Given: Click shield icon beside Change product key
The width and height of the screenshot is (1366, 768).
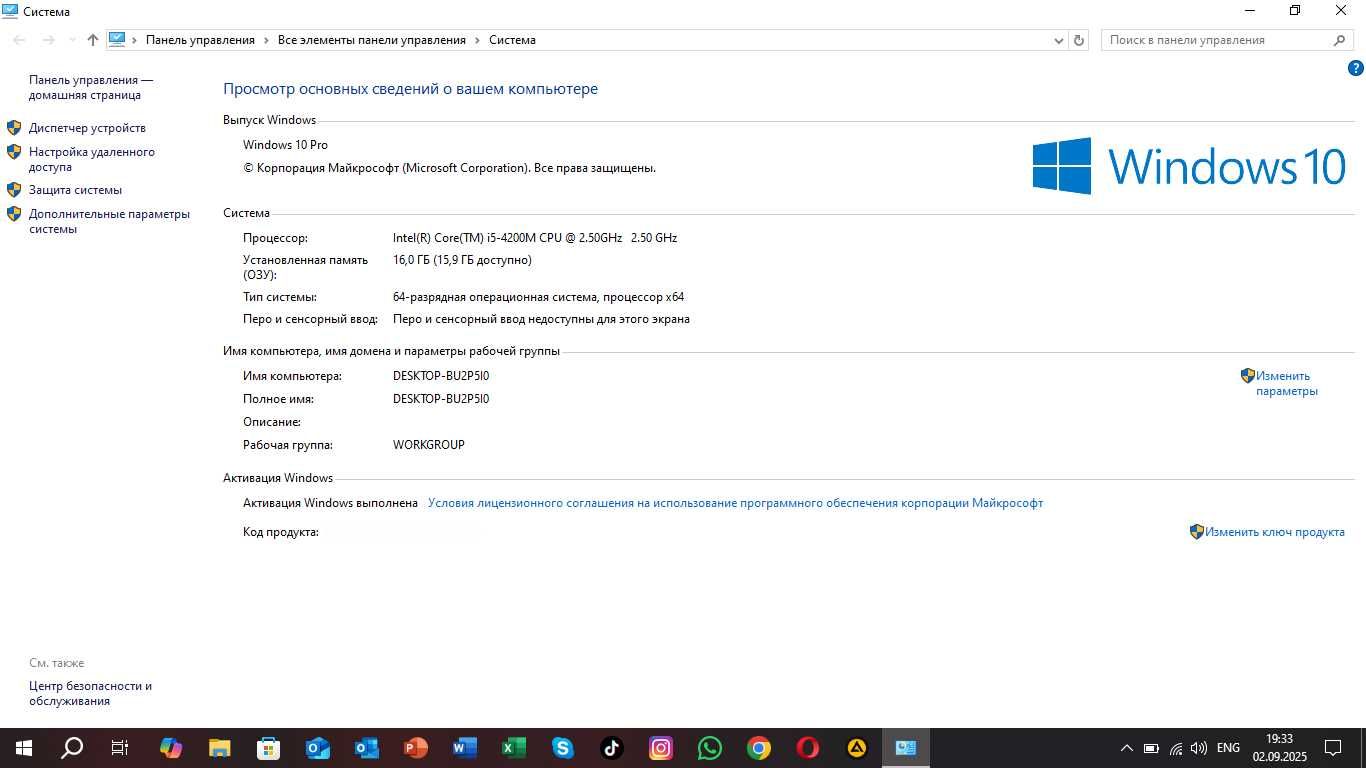Looking at the screenshot, I should tap(1196, 532).
